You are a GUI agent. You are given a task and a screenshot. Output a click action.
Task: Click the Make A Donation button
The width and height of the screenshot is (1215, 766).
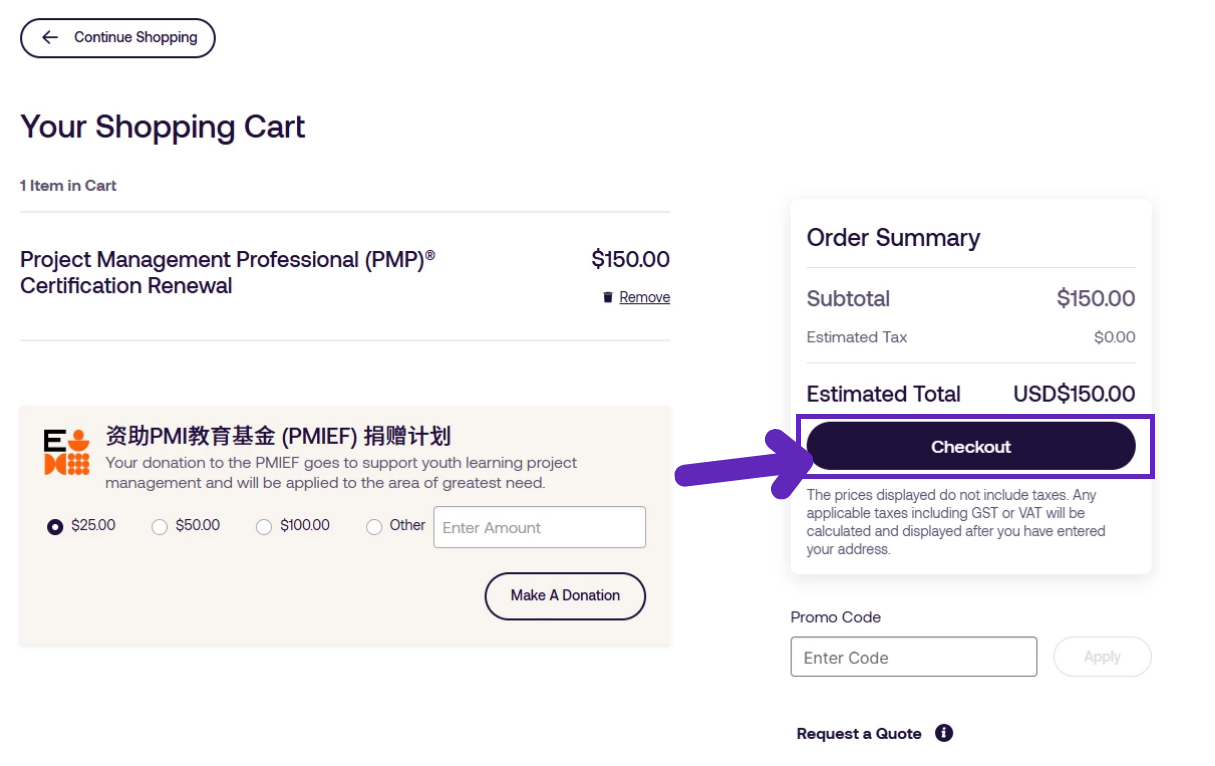pyautogui.click(x=565, y=595)
